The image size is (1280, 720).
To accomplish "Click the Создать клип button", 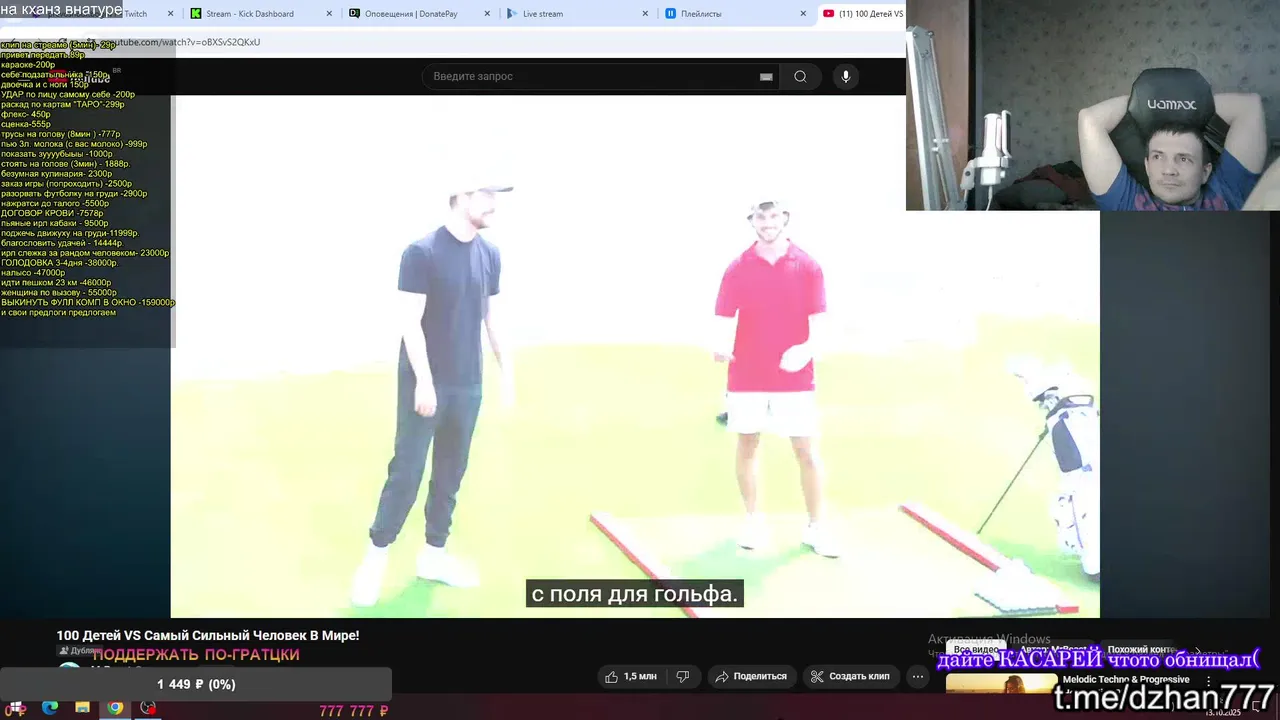I will coord(850,676).
